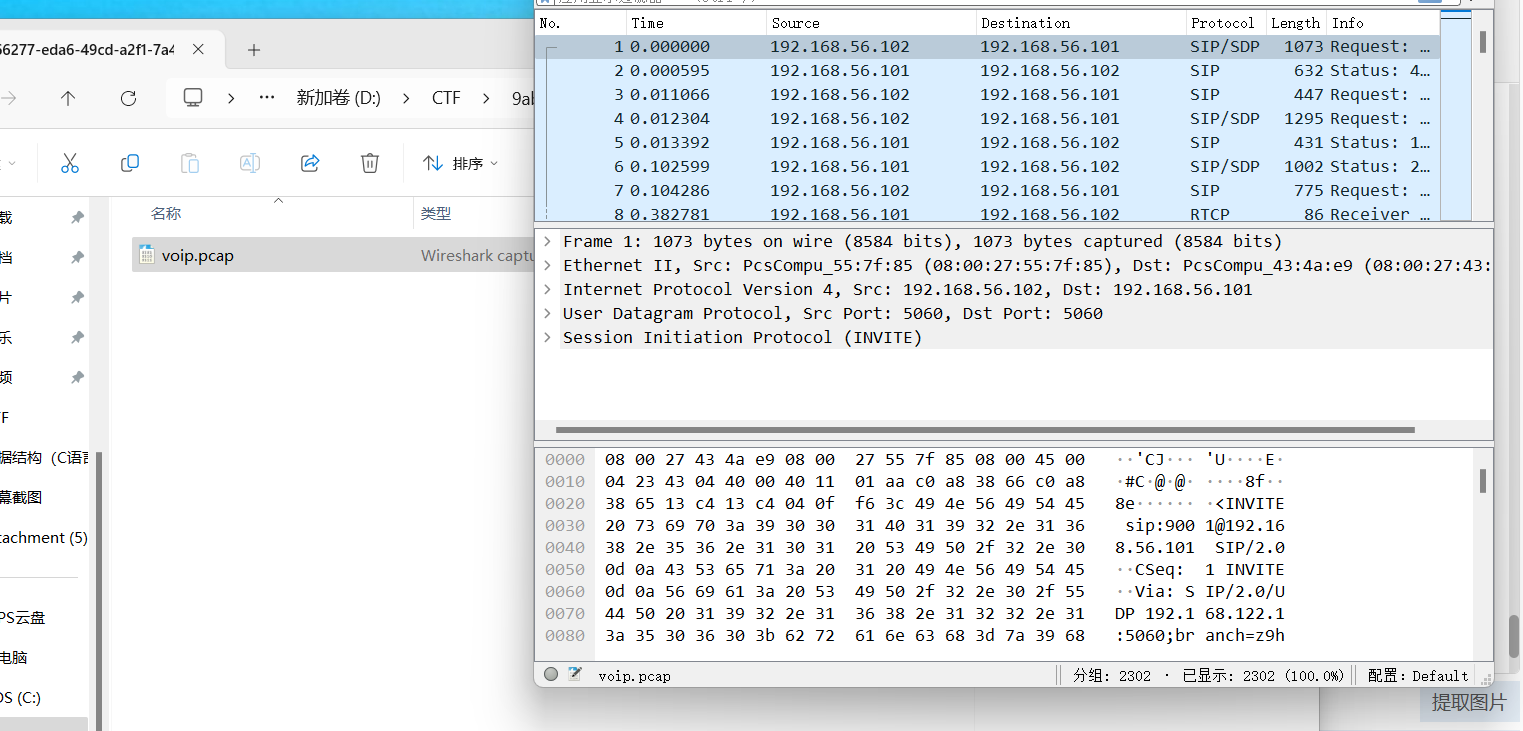Open Expert Information circle icon in status bar
The height and width of the screenshot is (731, 1523).
551,675
